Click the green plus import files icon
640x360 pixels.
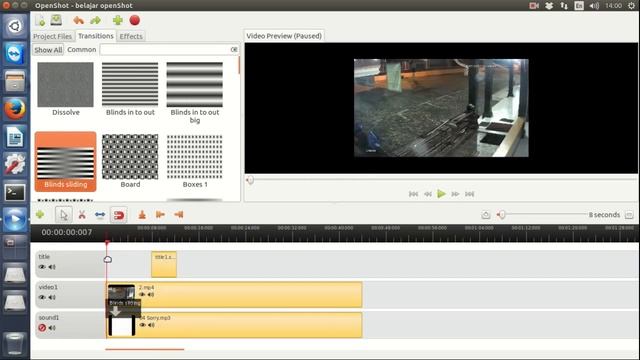(x=118, y=20)
